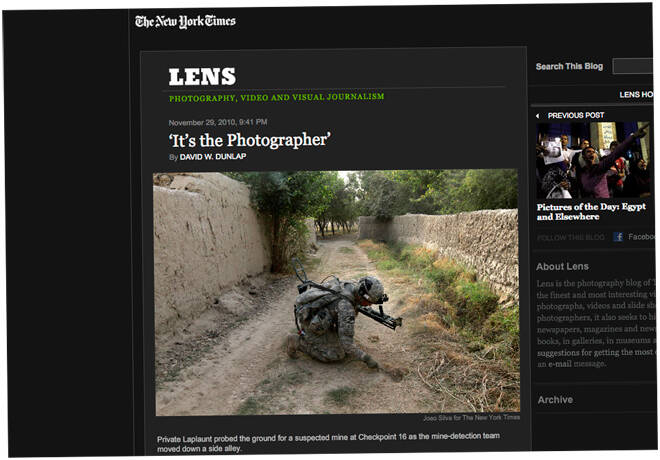Click the About Lens heading
Screen dimensions: 660x460
(562, 266)
